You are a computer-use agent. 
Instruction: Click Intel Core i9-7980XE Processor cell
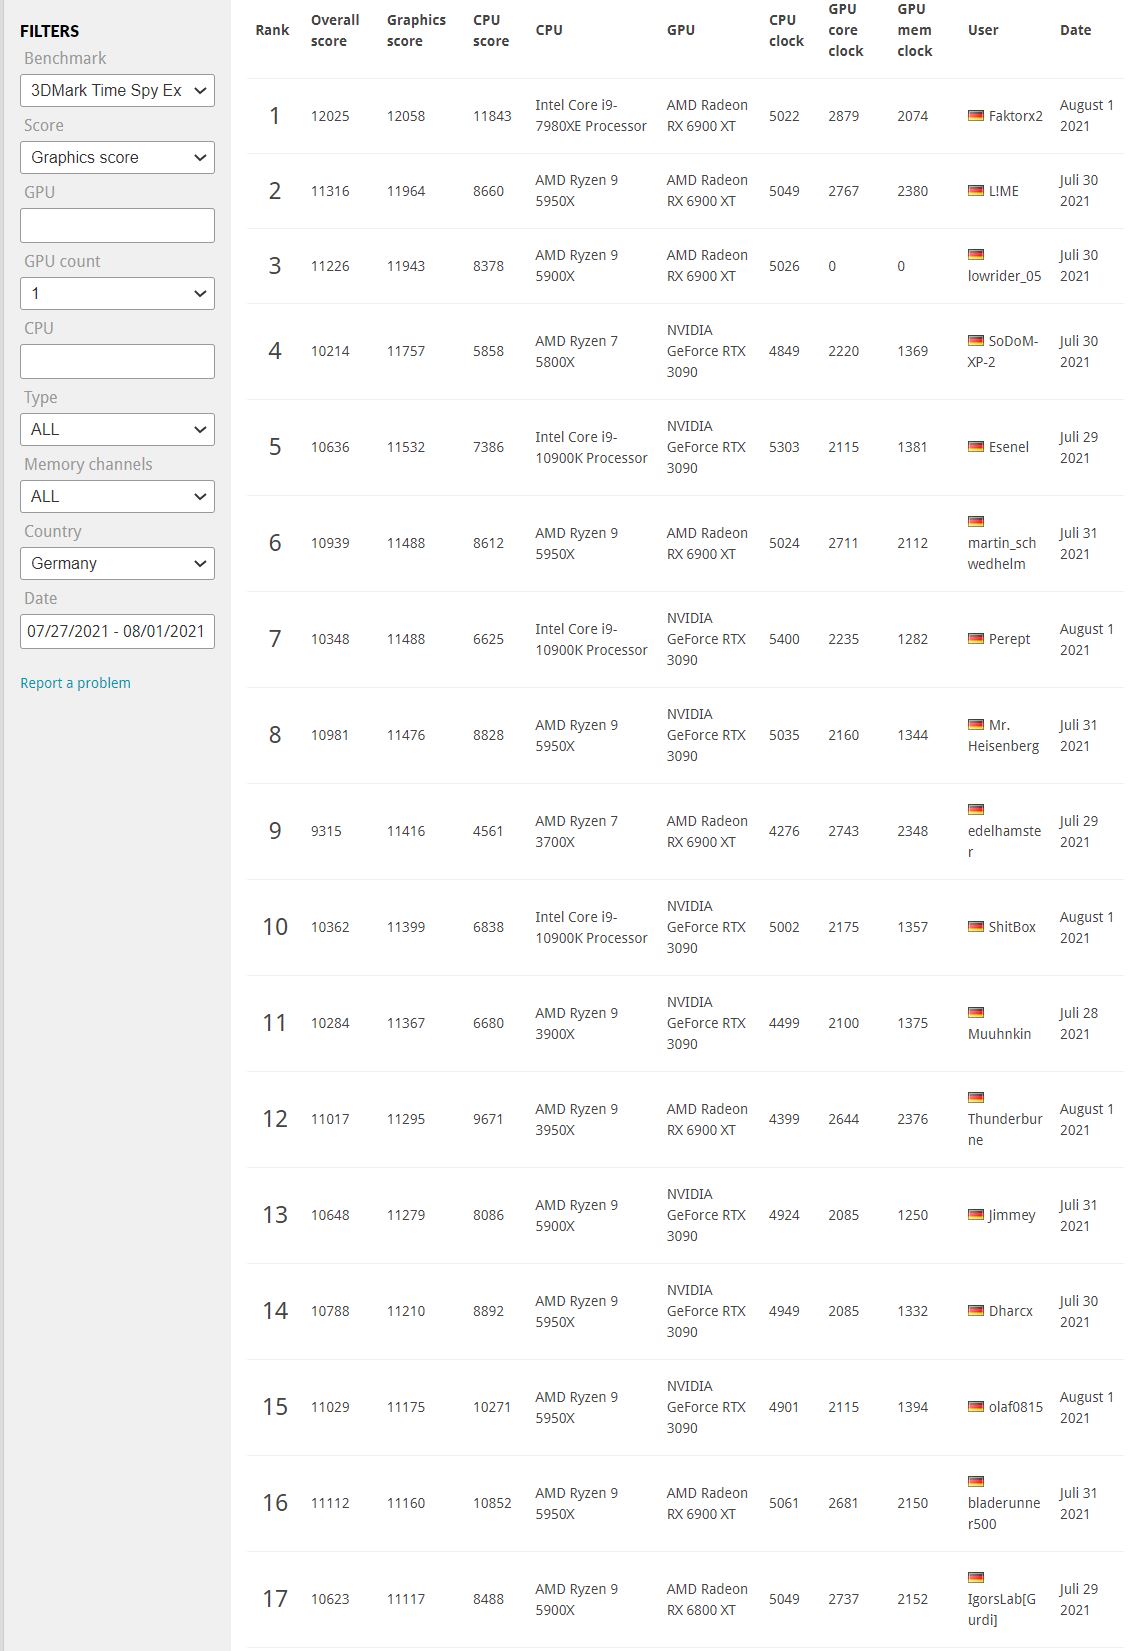click(x=591, y=116)
